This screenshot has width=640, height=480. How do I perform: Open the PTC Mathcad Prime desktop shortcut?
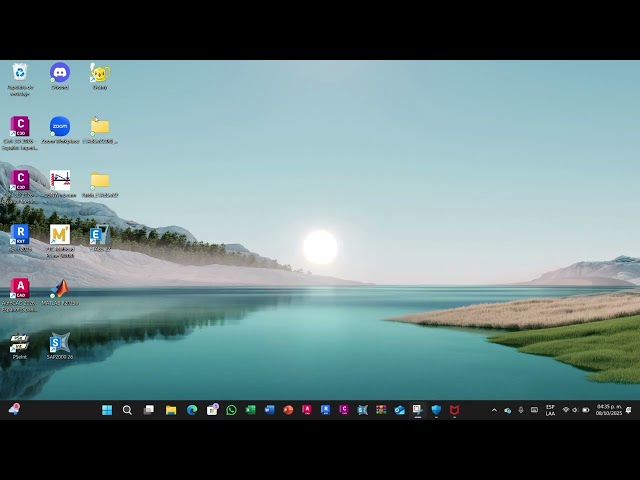tap(60, 241)
